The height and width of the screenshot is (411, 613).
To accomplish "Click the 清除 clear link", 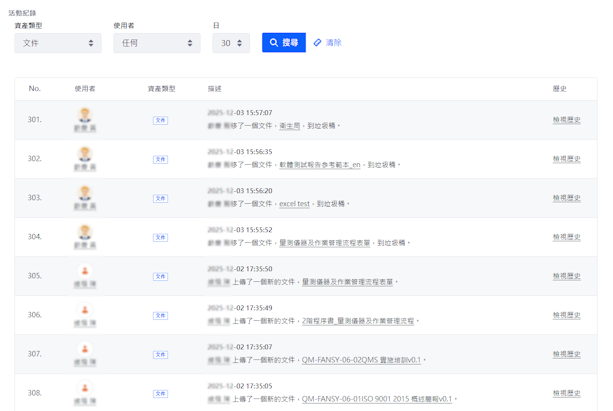I will 328,43.
